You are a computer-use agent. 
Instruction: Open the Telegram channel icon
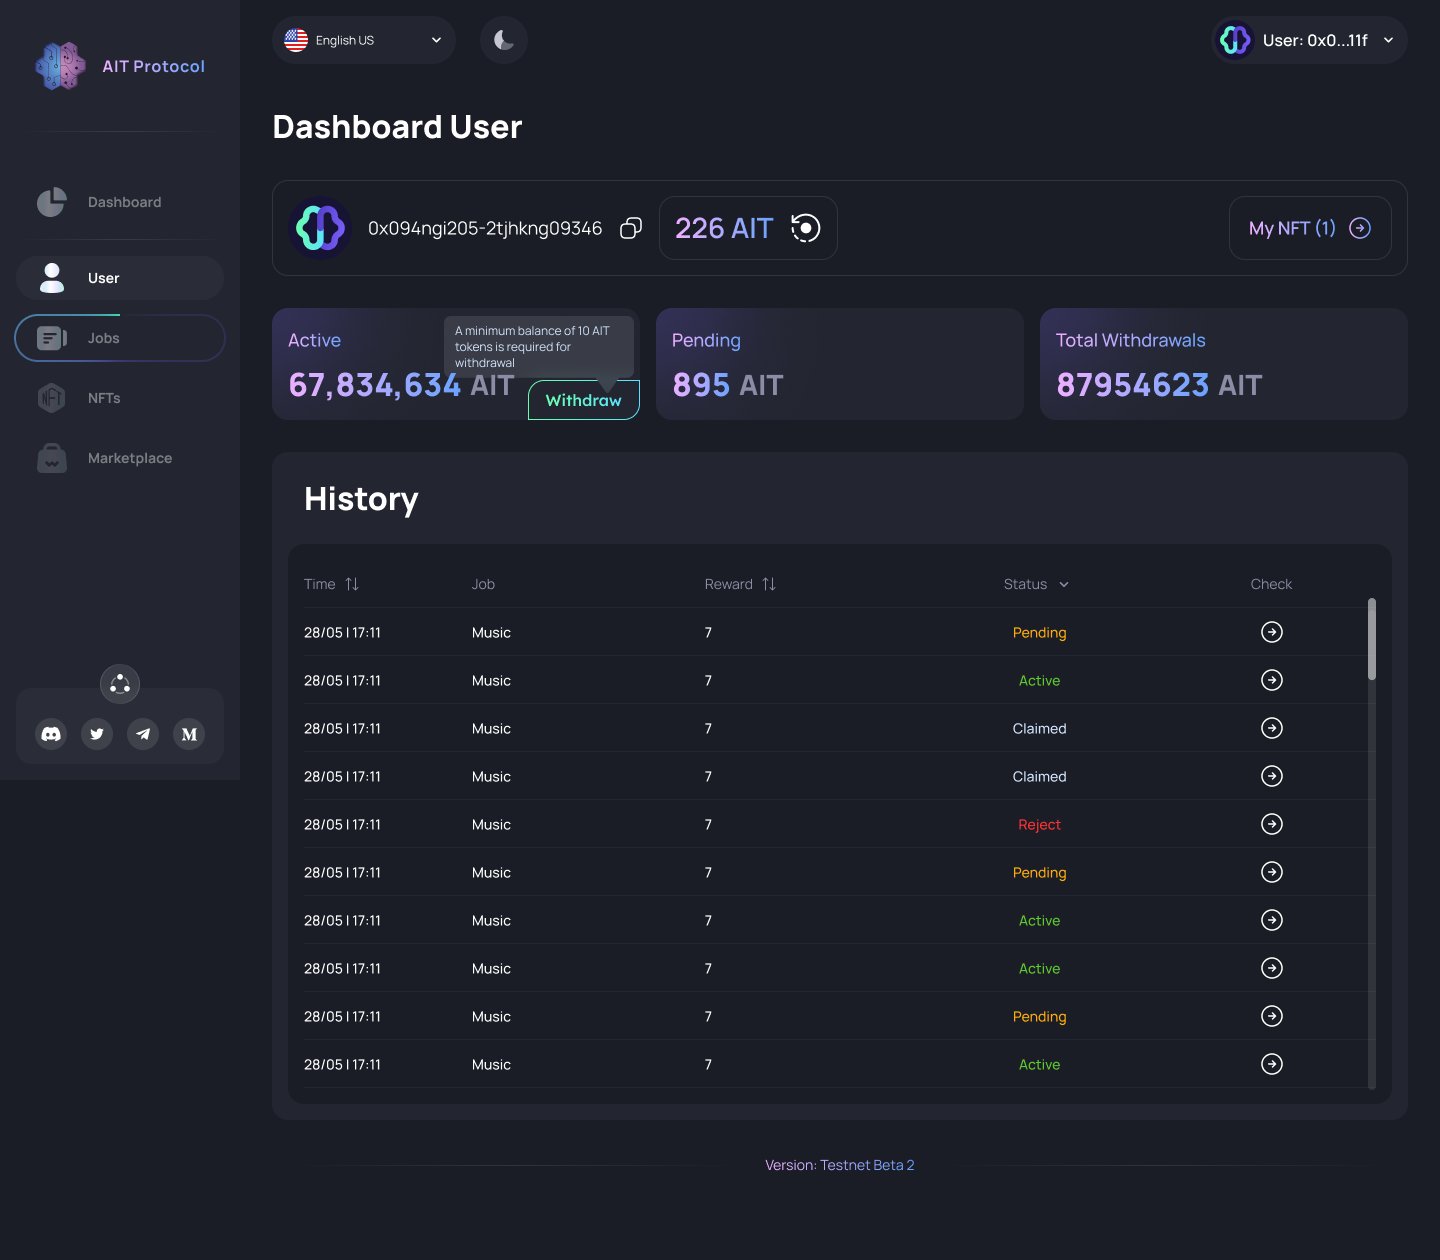point(143,733)
